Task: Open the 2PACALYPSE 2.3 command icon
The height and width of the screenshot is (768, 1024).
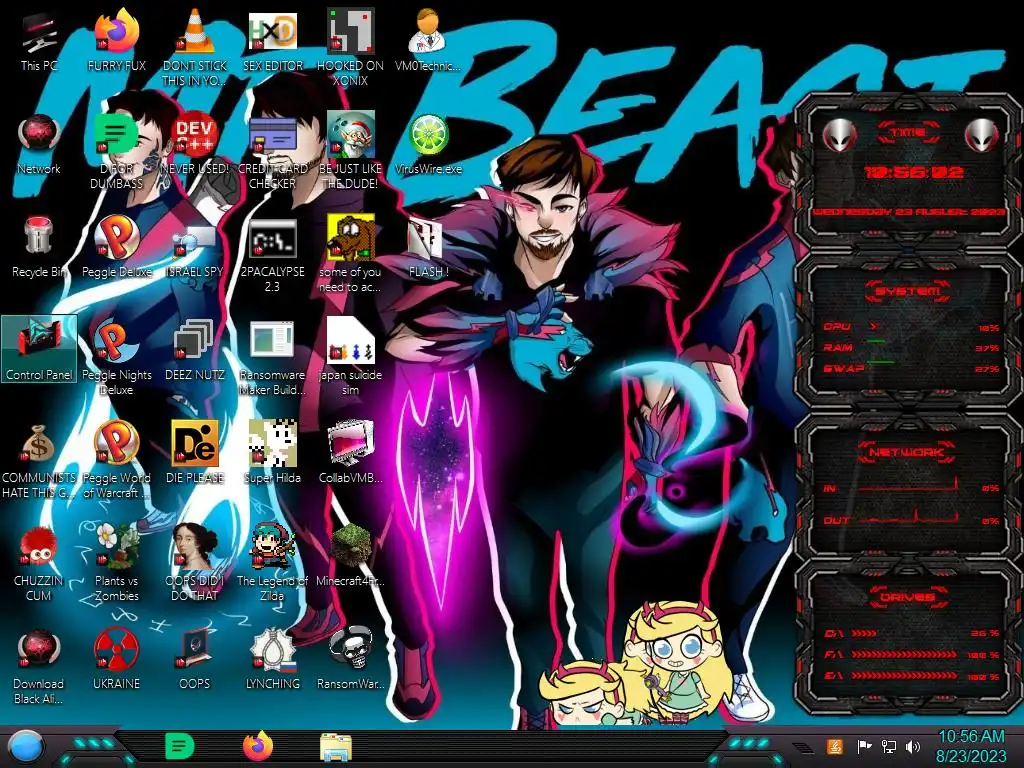Action: click(x=272, y=256)
